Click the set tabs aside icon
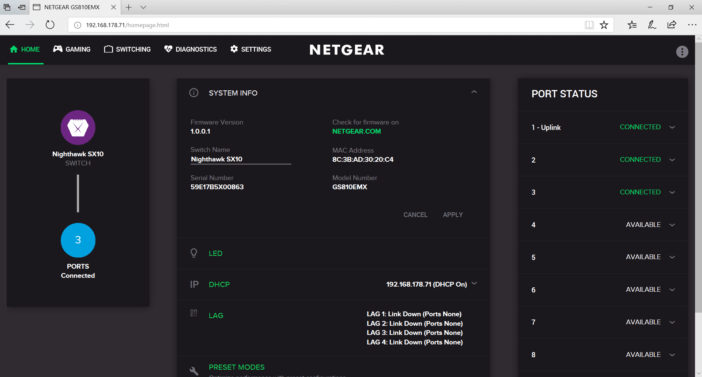The width and height of the screenshot is (702, 377). point(21,7)
